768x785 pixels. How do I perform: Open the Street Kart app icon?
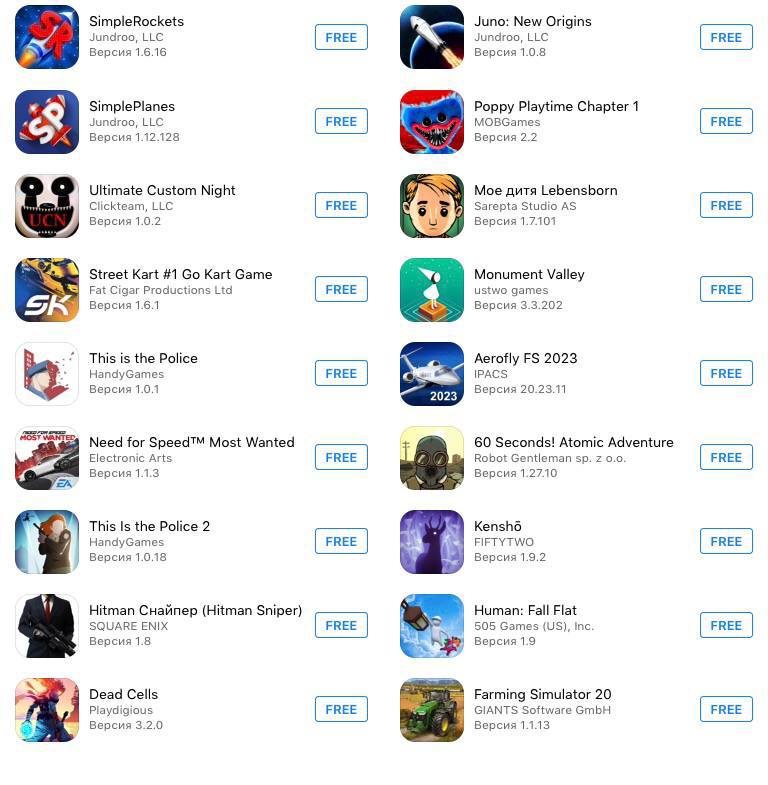pos(47,290)
